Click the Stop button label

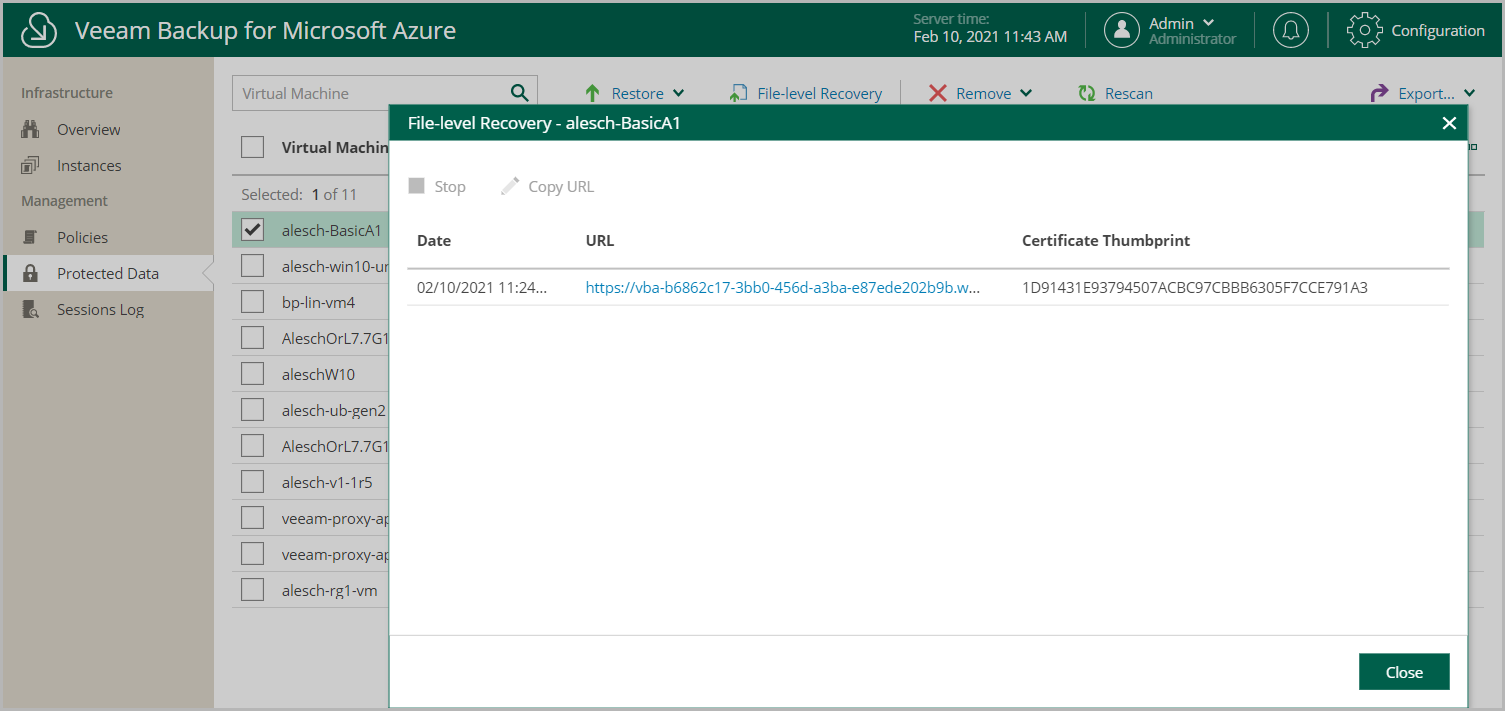pyautogui.click(x=450, y=186)
